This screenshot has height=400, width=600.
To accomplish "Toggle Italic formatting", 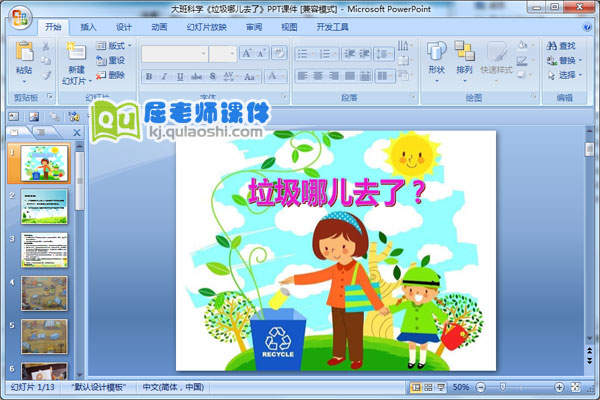I will coord(164,77).
